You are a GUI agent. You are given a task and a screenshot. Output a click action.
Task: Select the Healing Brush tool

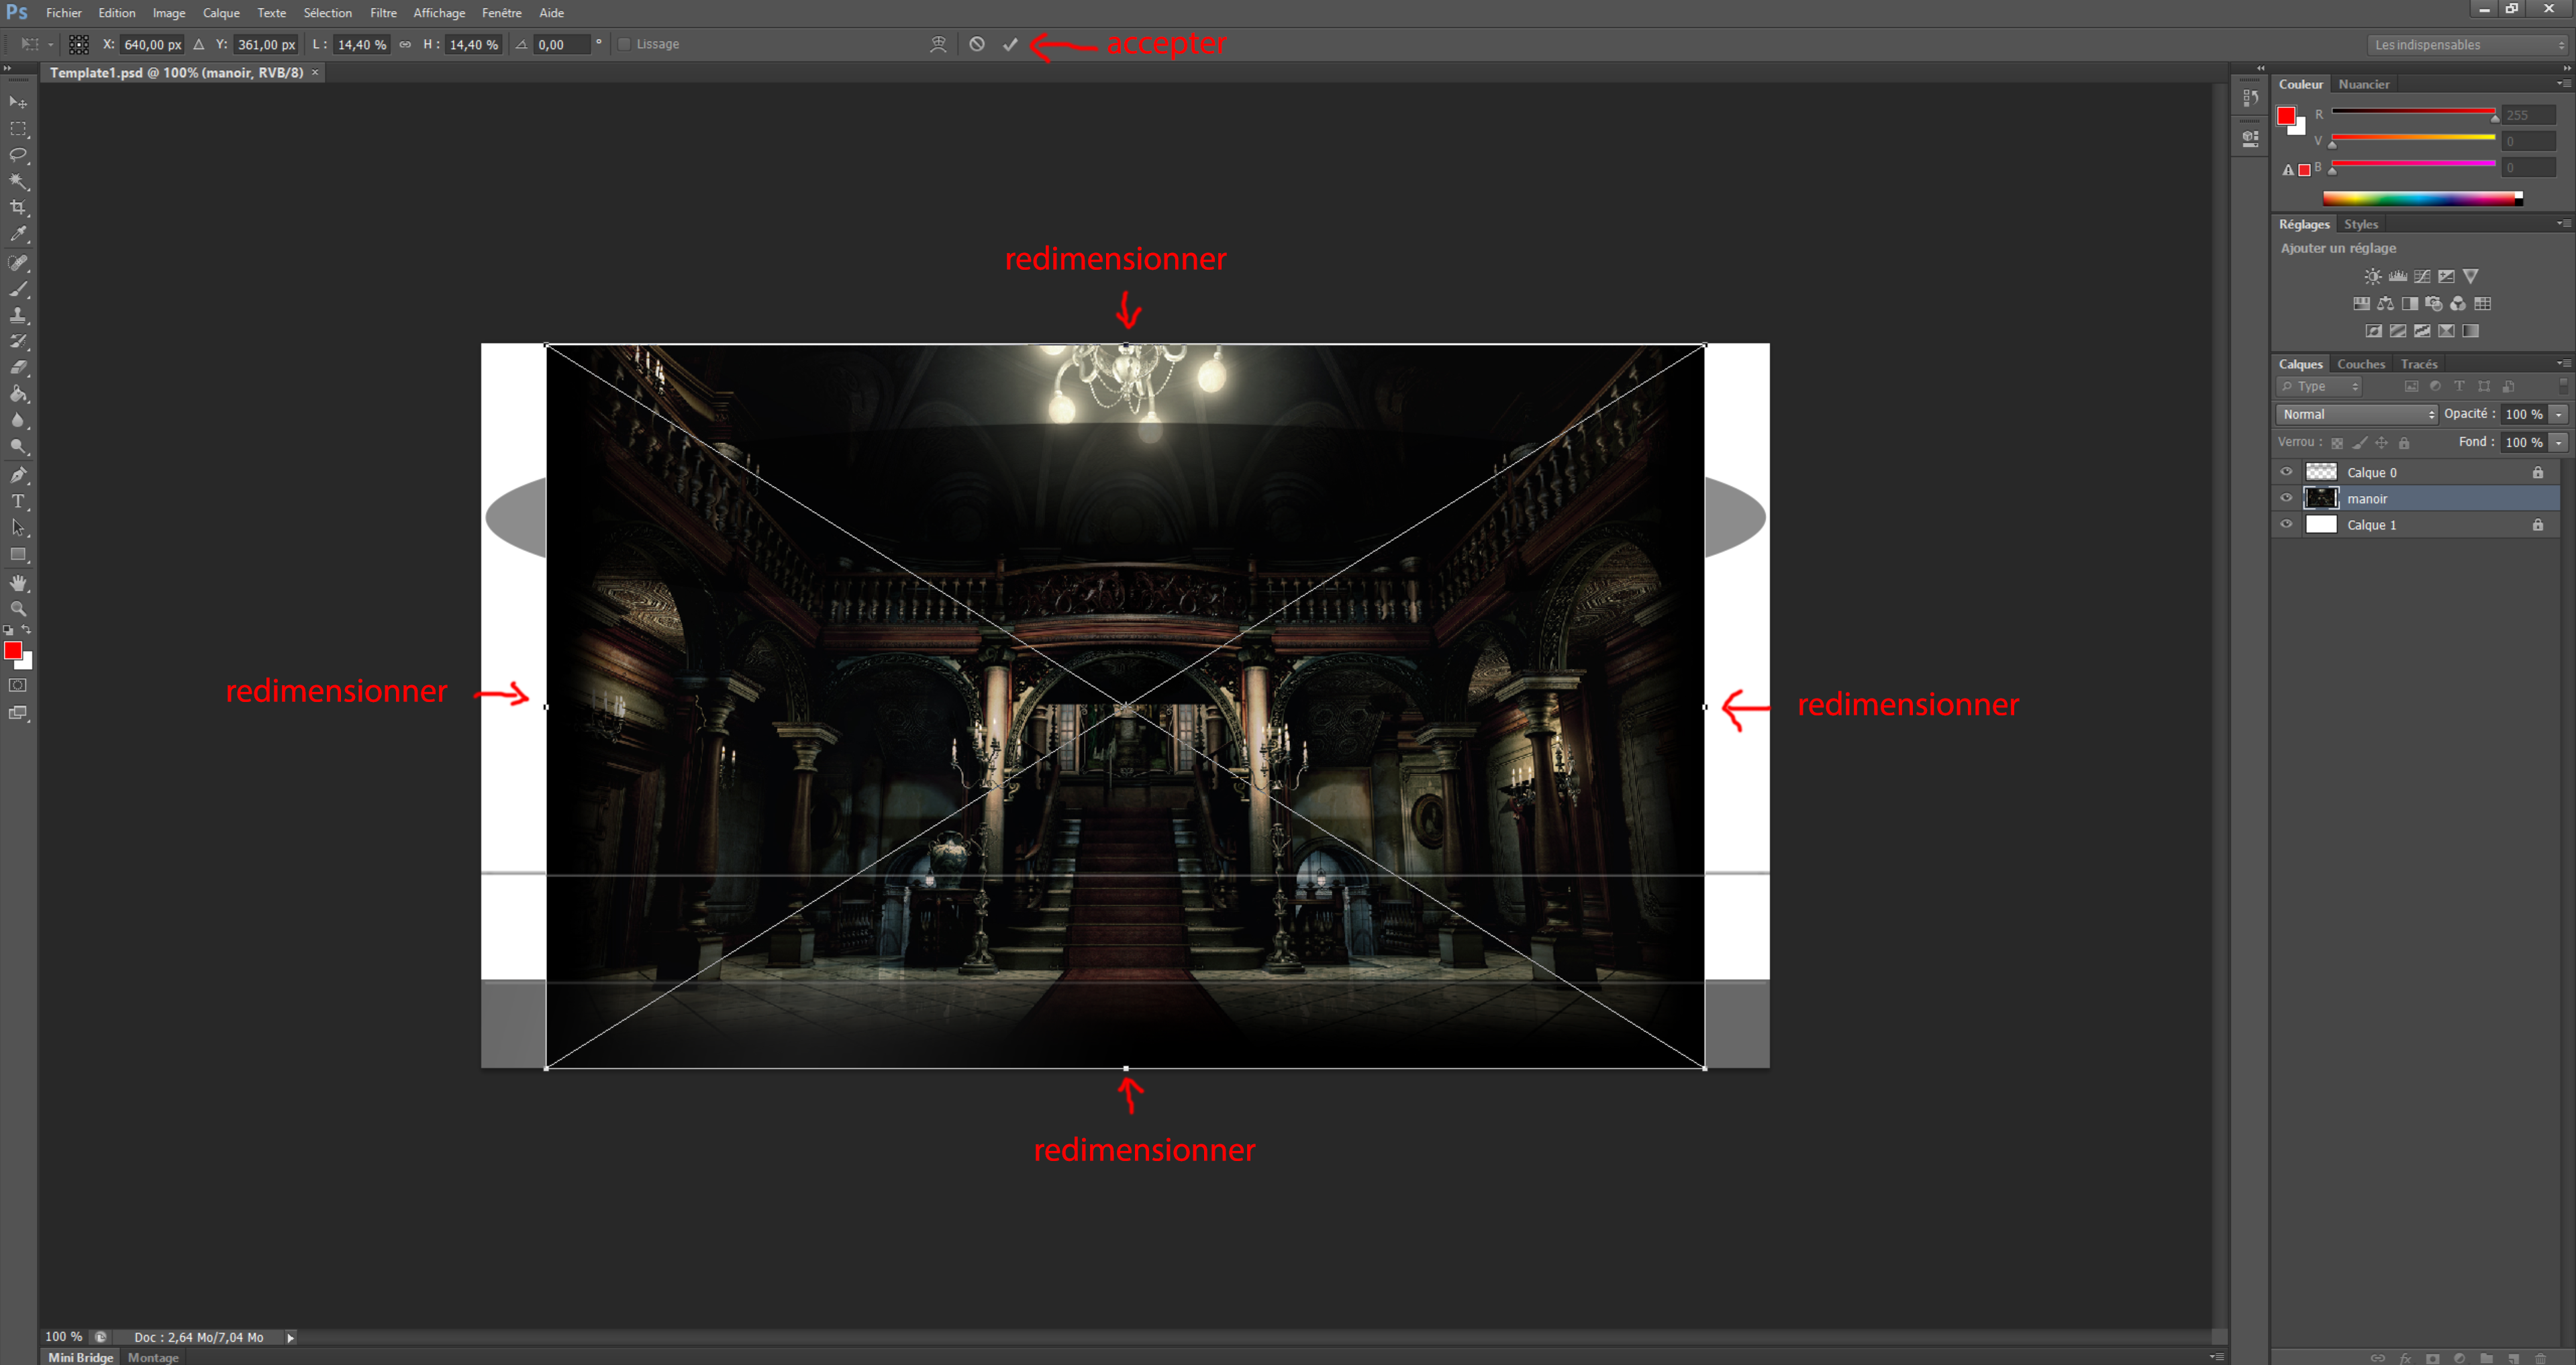pyautogui.click(x=18, y=263)
